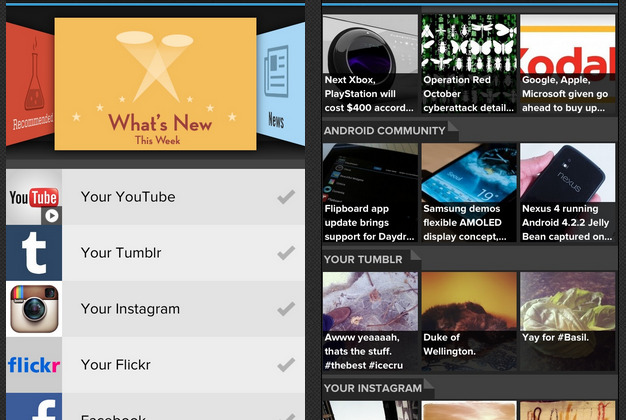Screen dimensions: 626x420
Task: Tap the Tumblr logo icon
Action: click(x=34, y=253)
